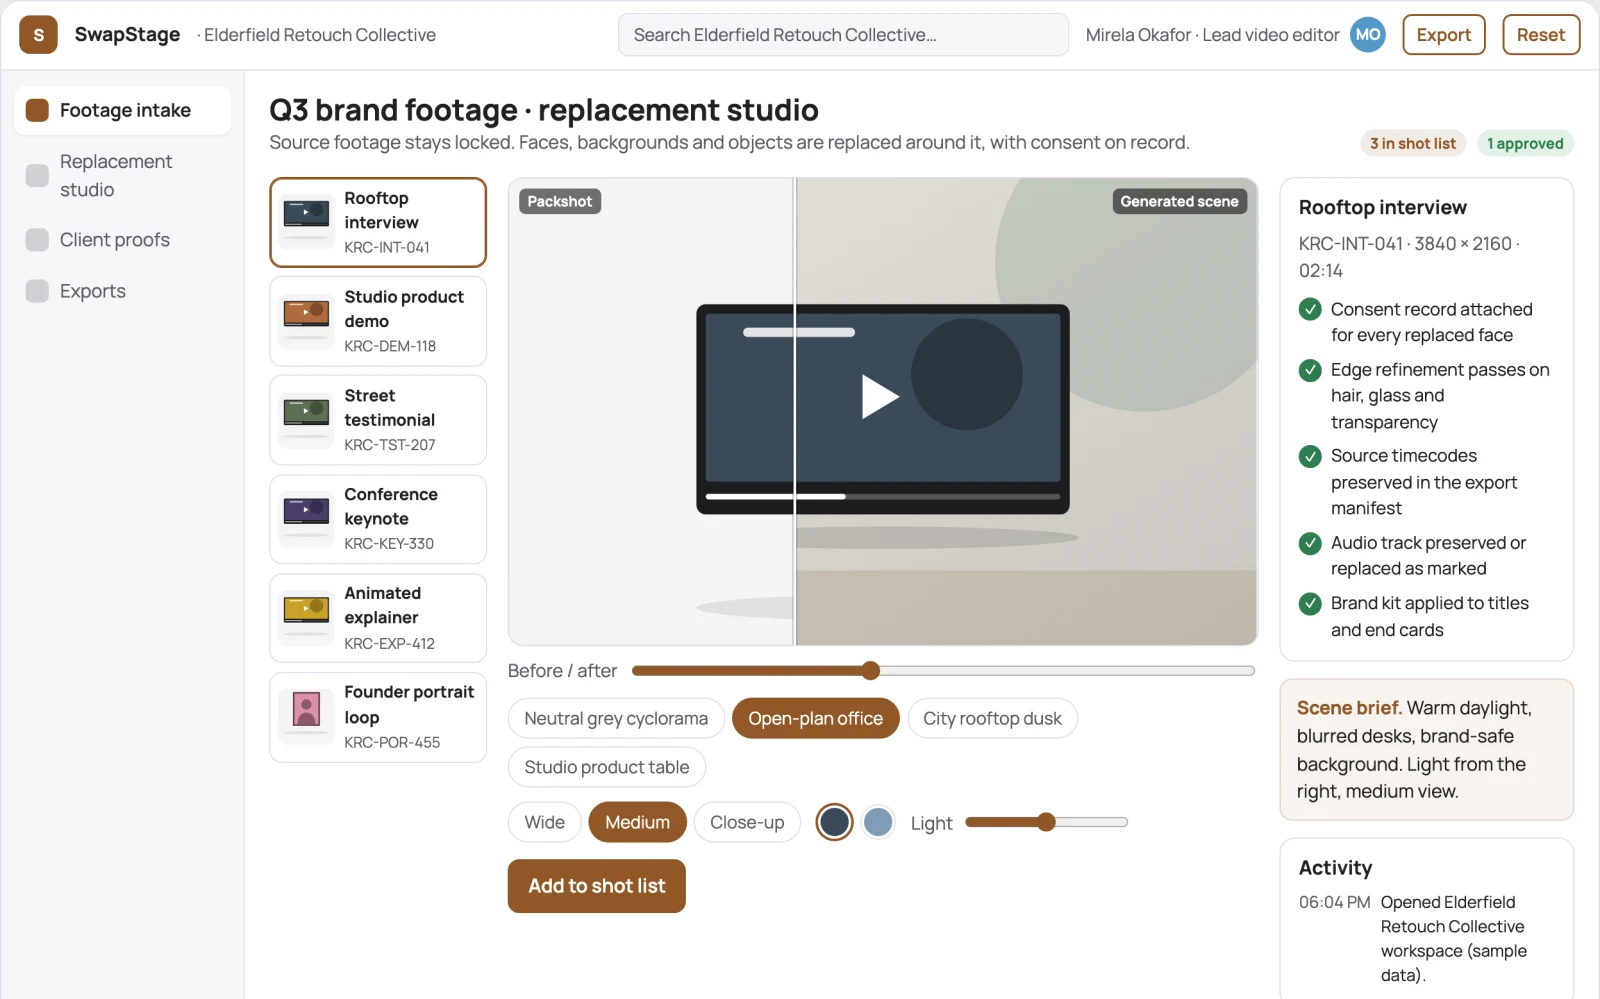Click the 3 in shot list badge
Viewport: 1600px width, 999px height.
point(1412,143)
